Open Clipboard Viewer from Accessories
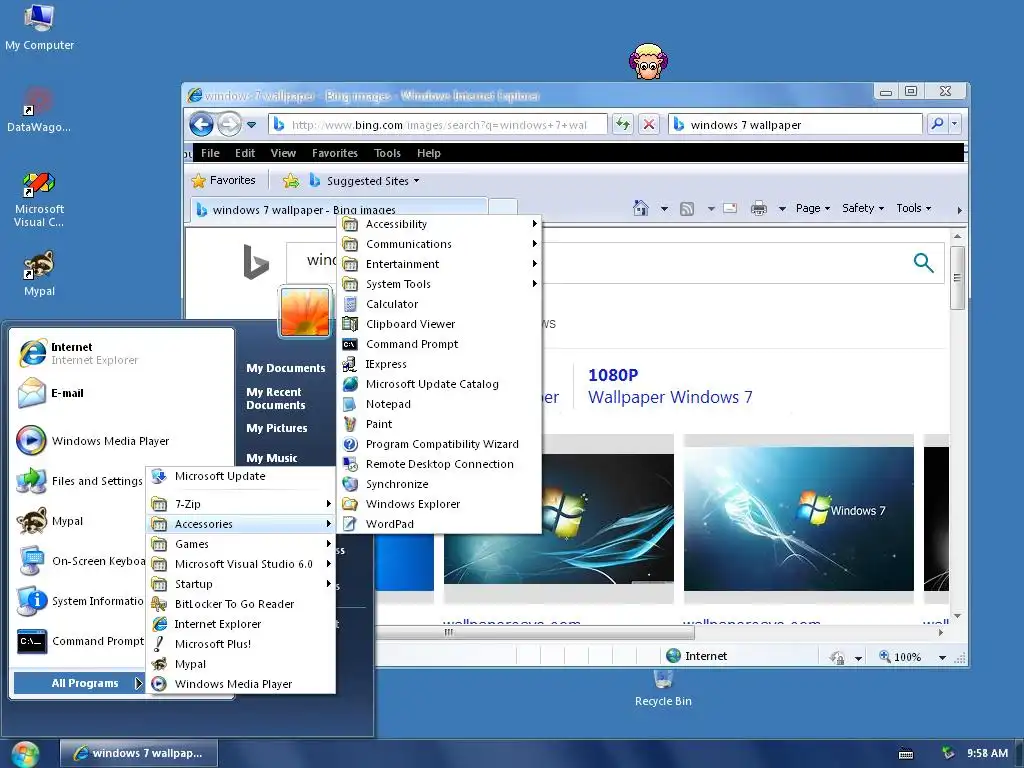The height and width of the screenshot is (768, 1024). [440, 324]
